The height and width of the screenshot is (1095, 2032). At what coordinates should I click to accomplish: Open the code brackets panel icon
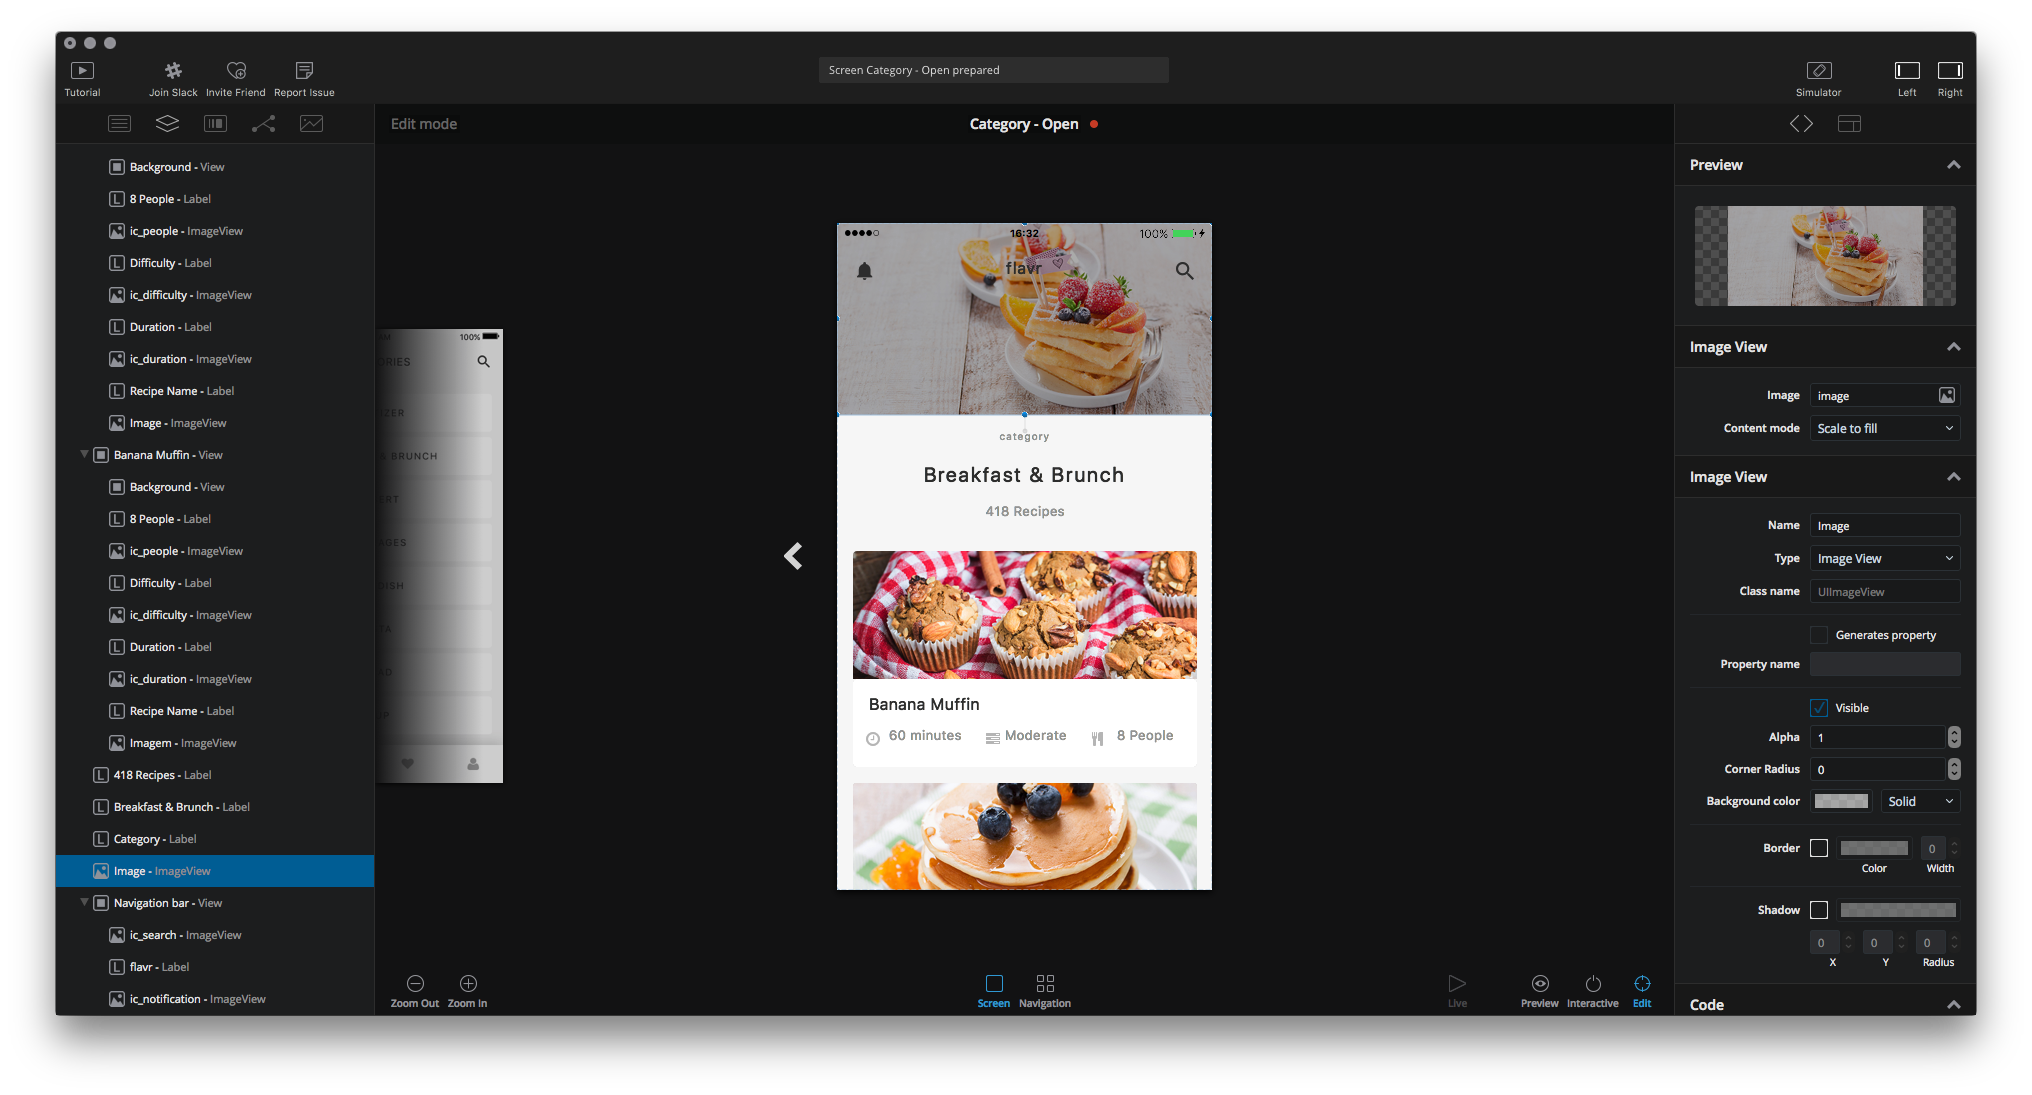click(x=1801, y=123)
